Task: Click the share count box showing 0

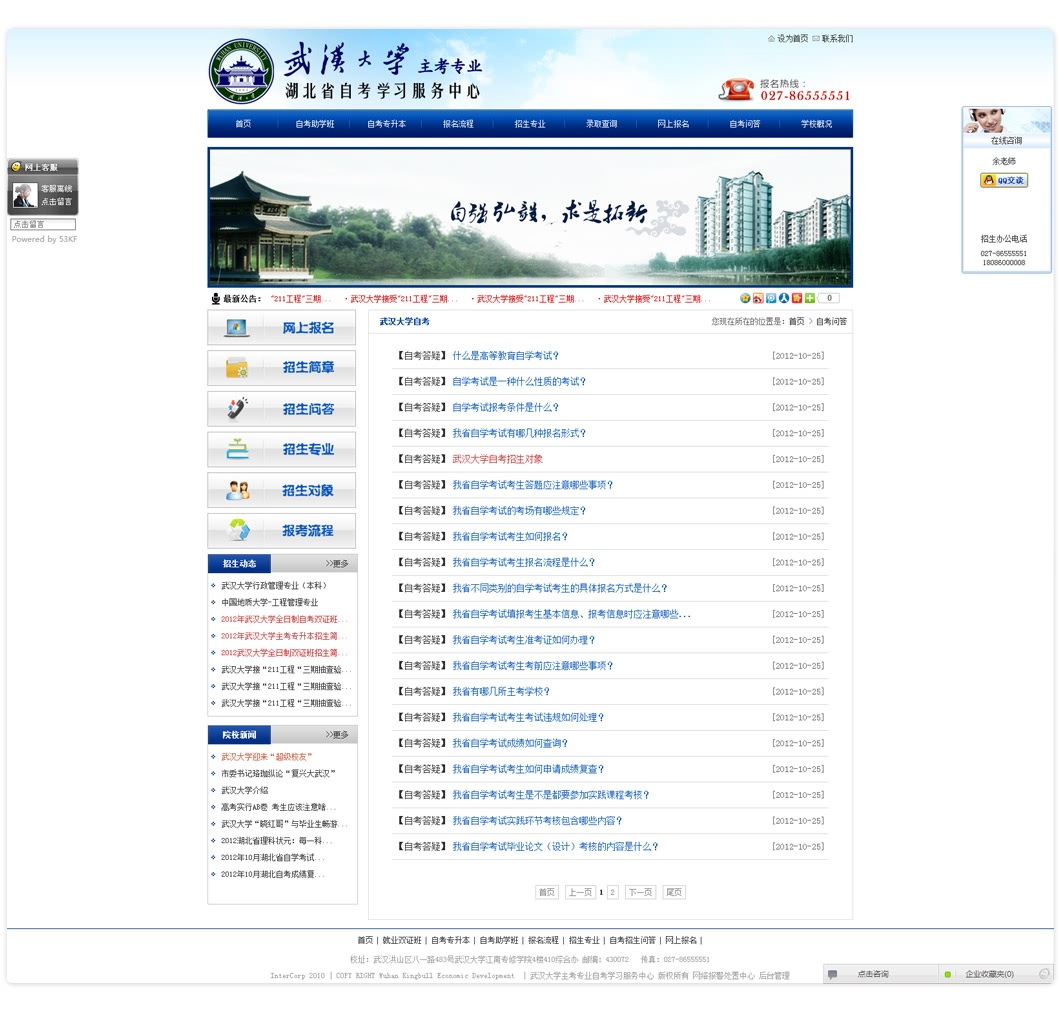Action: 828,298
